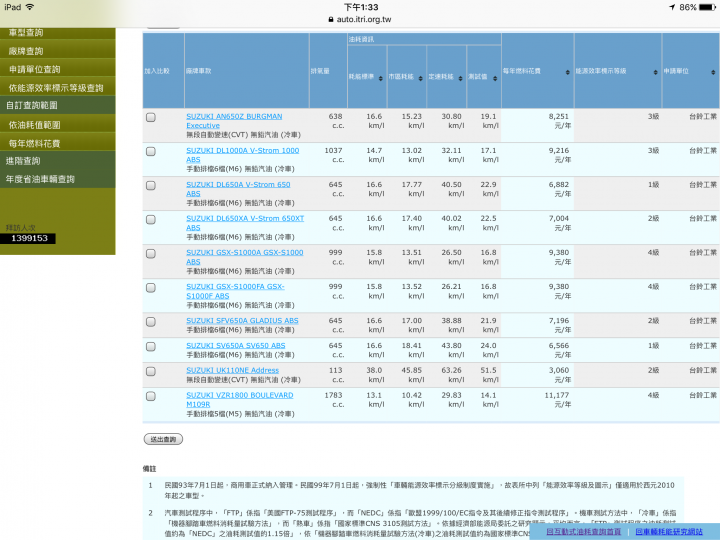Tap the lock icon beside URL
The image size is (720, 540).
pyautogui.click(x=331, y=19)
